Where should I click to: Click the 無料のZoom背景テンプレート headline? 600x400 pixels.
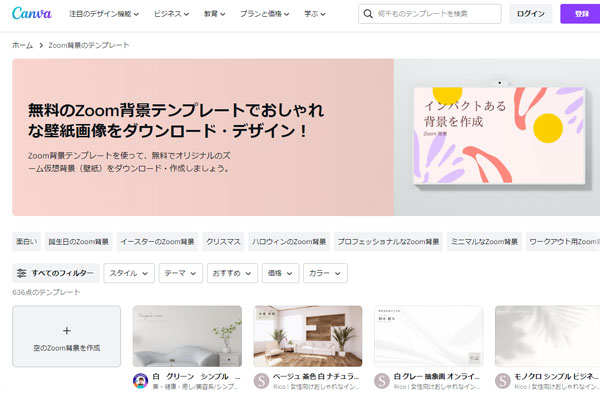176,121
